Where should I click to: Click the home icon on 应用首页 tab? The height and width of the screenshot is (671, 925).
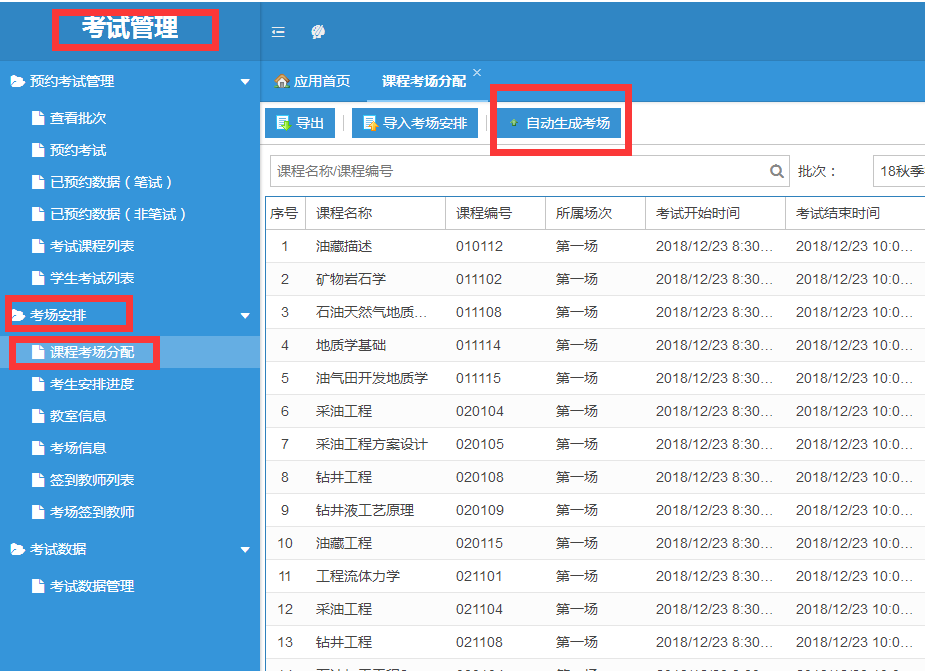(281, 81)
